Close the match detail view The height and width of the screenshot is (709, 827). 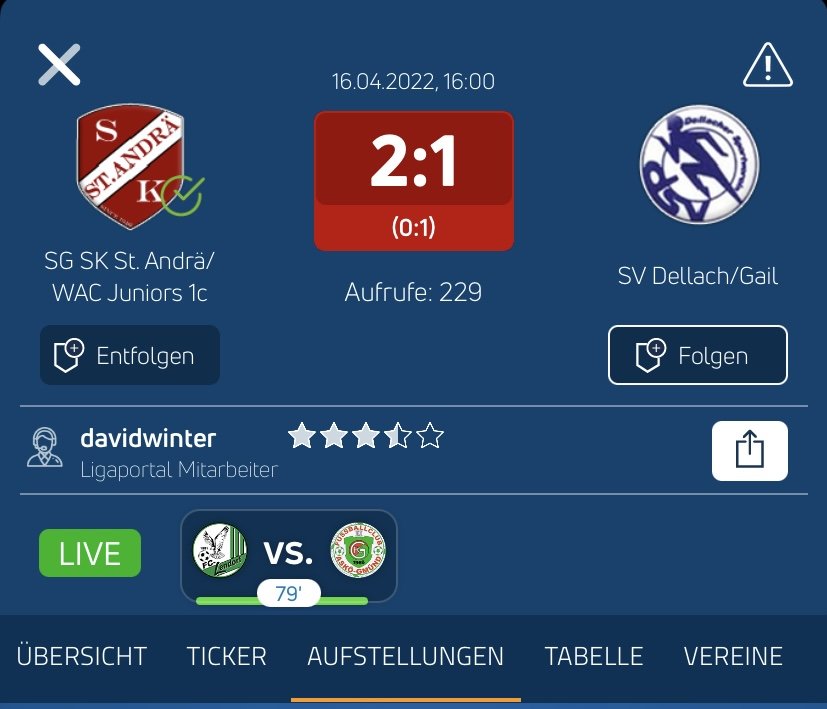pyautogui.click(x=59, y=64)
